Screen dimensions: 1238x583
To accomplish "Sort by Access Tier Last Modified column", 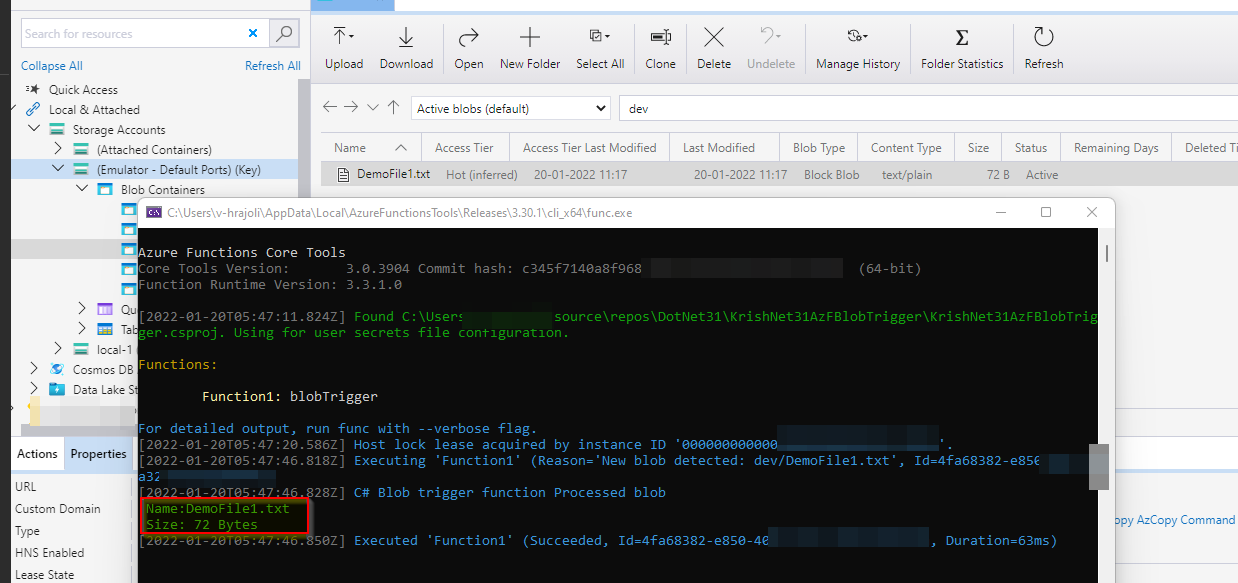I will pyautogui.click(x=589, y=148).
